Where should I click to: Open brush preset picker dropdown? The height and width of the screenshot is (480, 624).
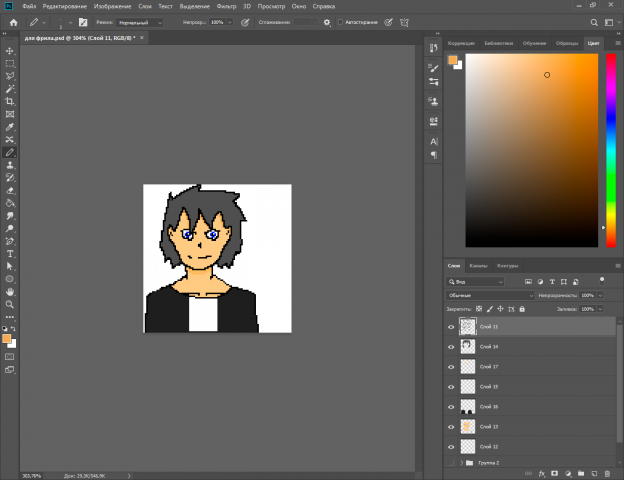(x=70, y=23)
